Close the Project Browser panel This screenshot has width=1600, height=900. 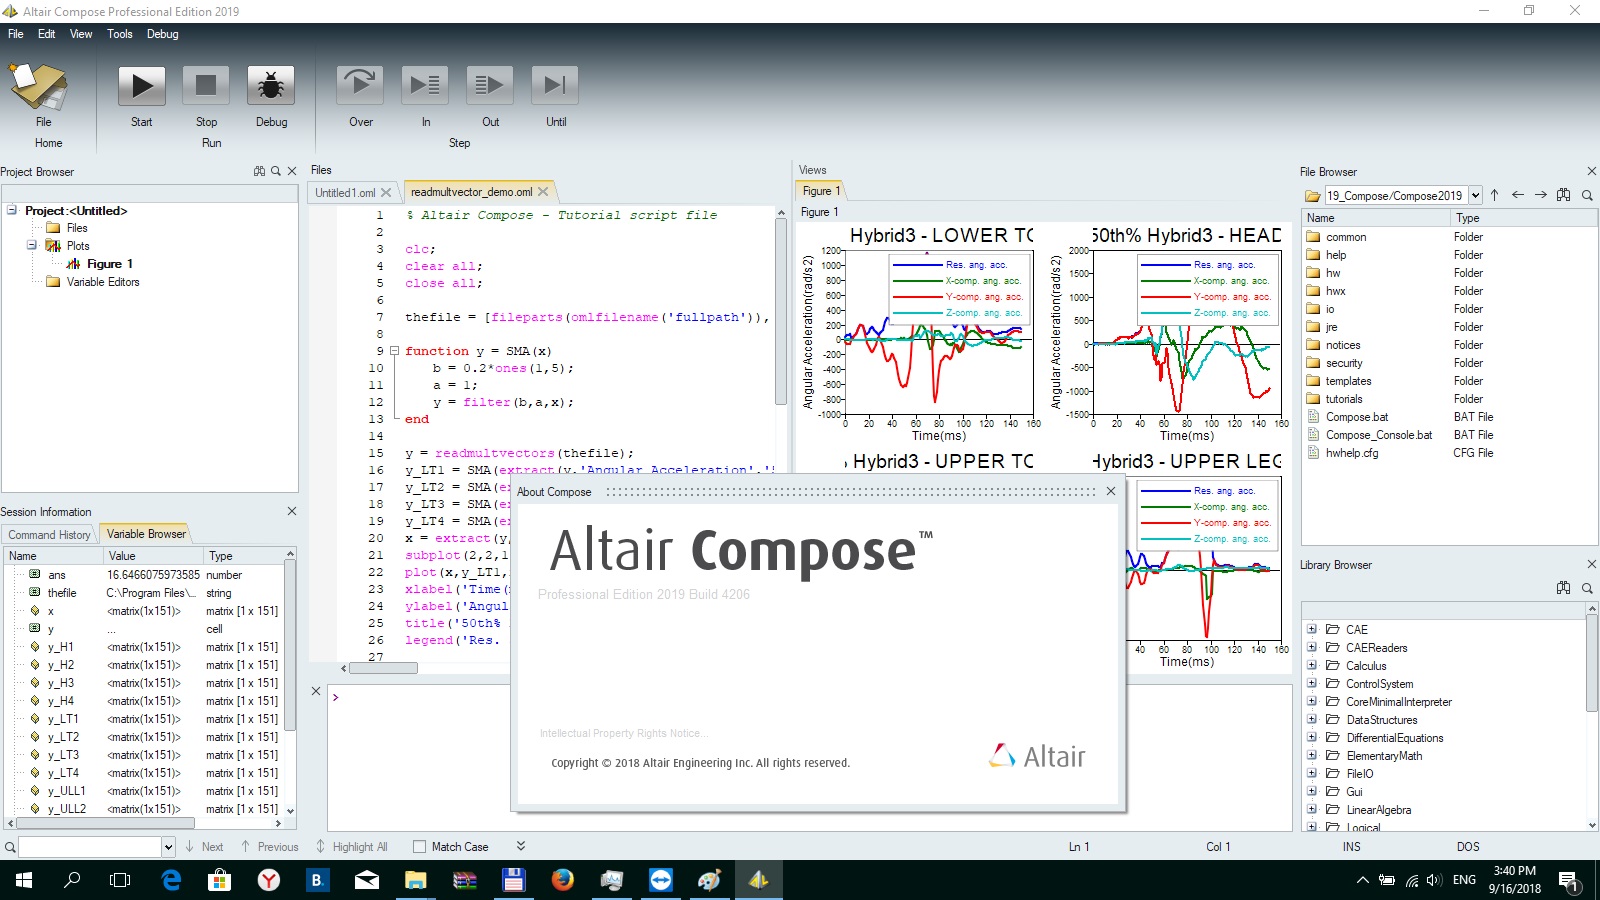click(x=292, y=171)
